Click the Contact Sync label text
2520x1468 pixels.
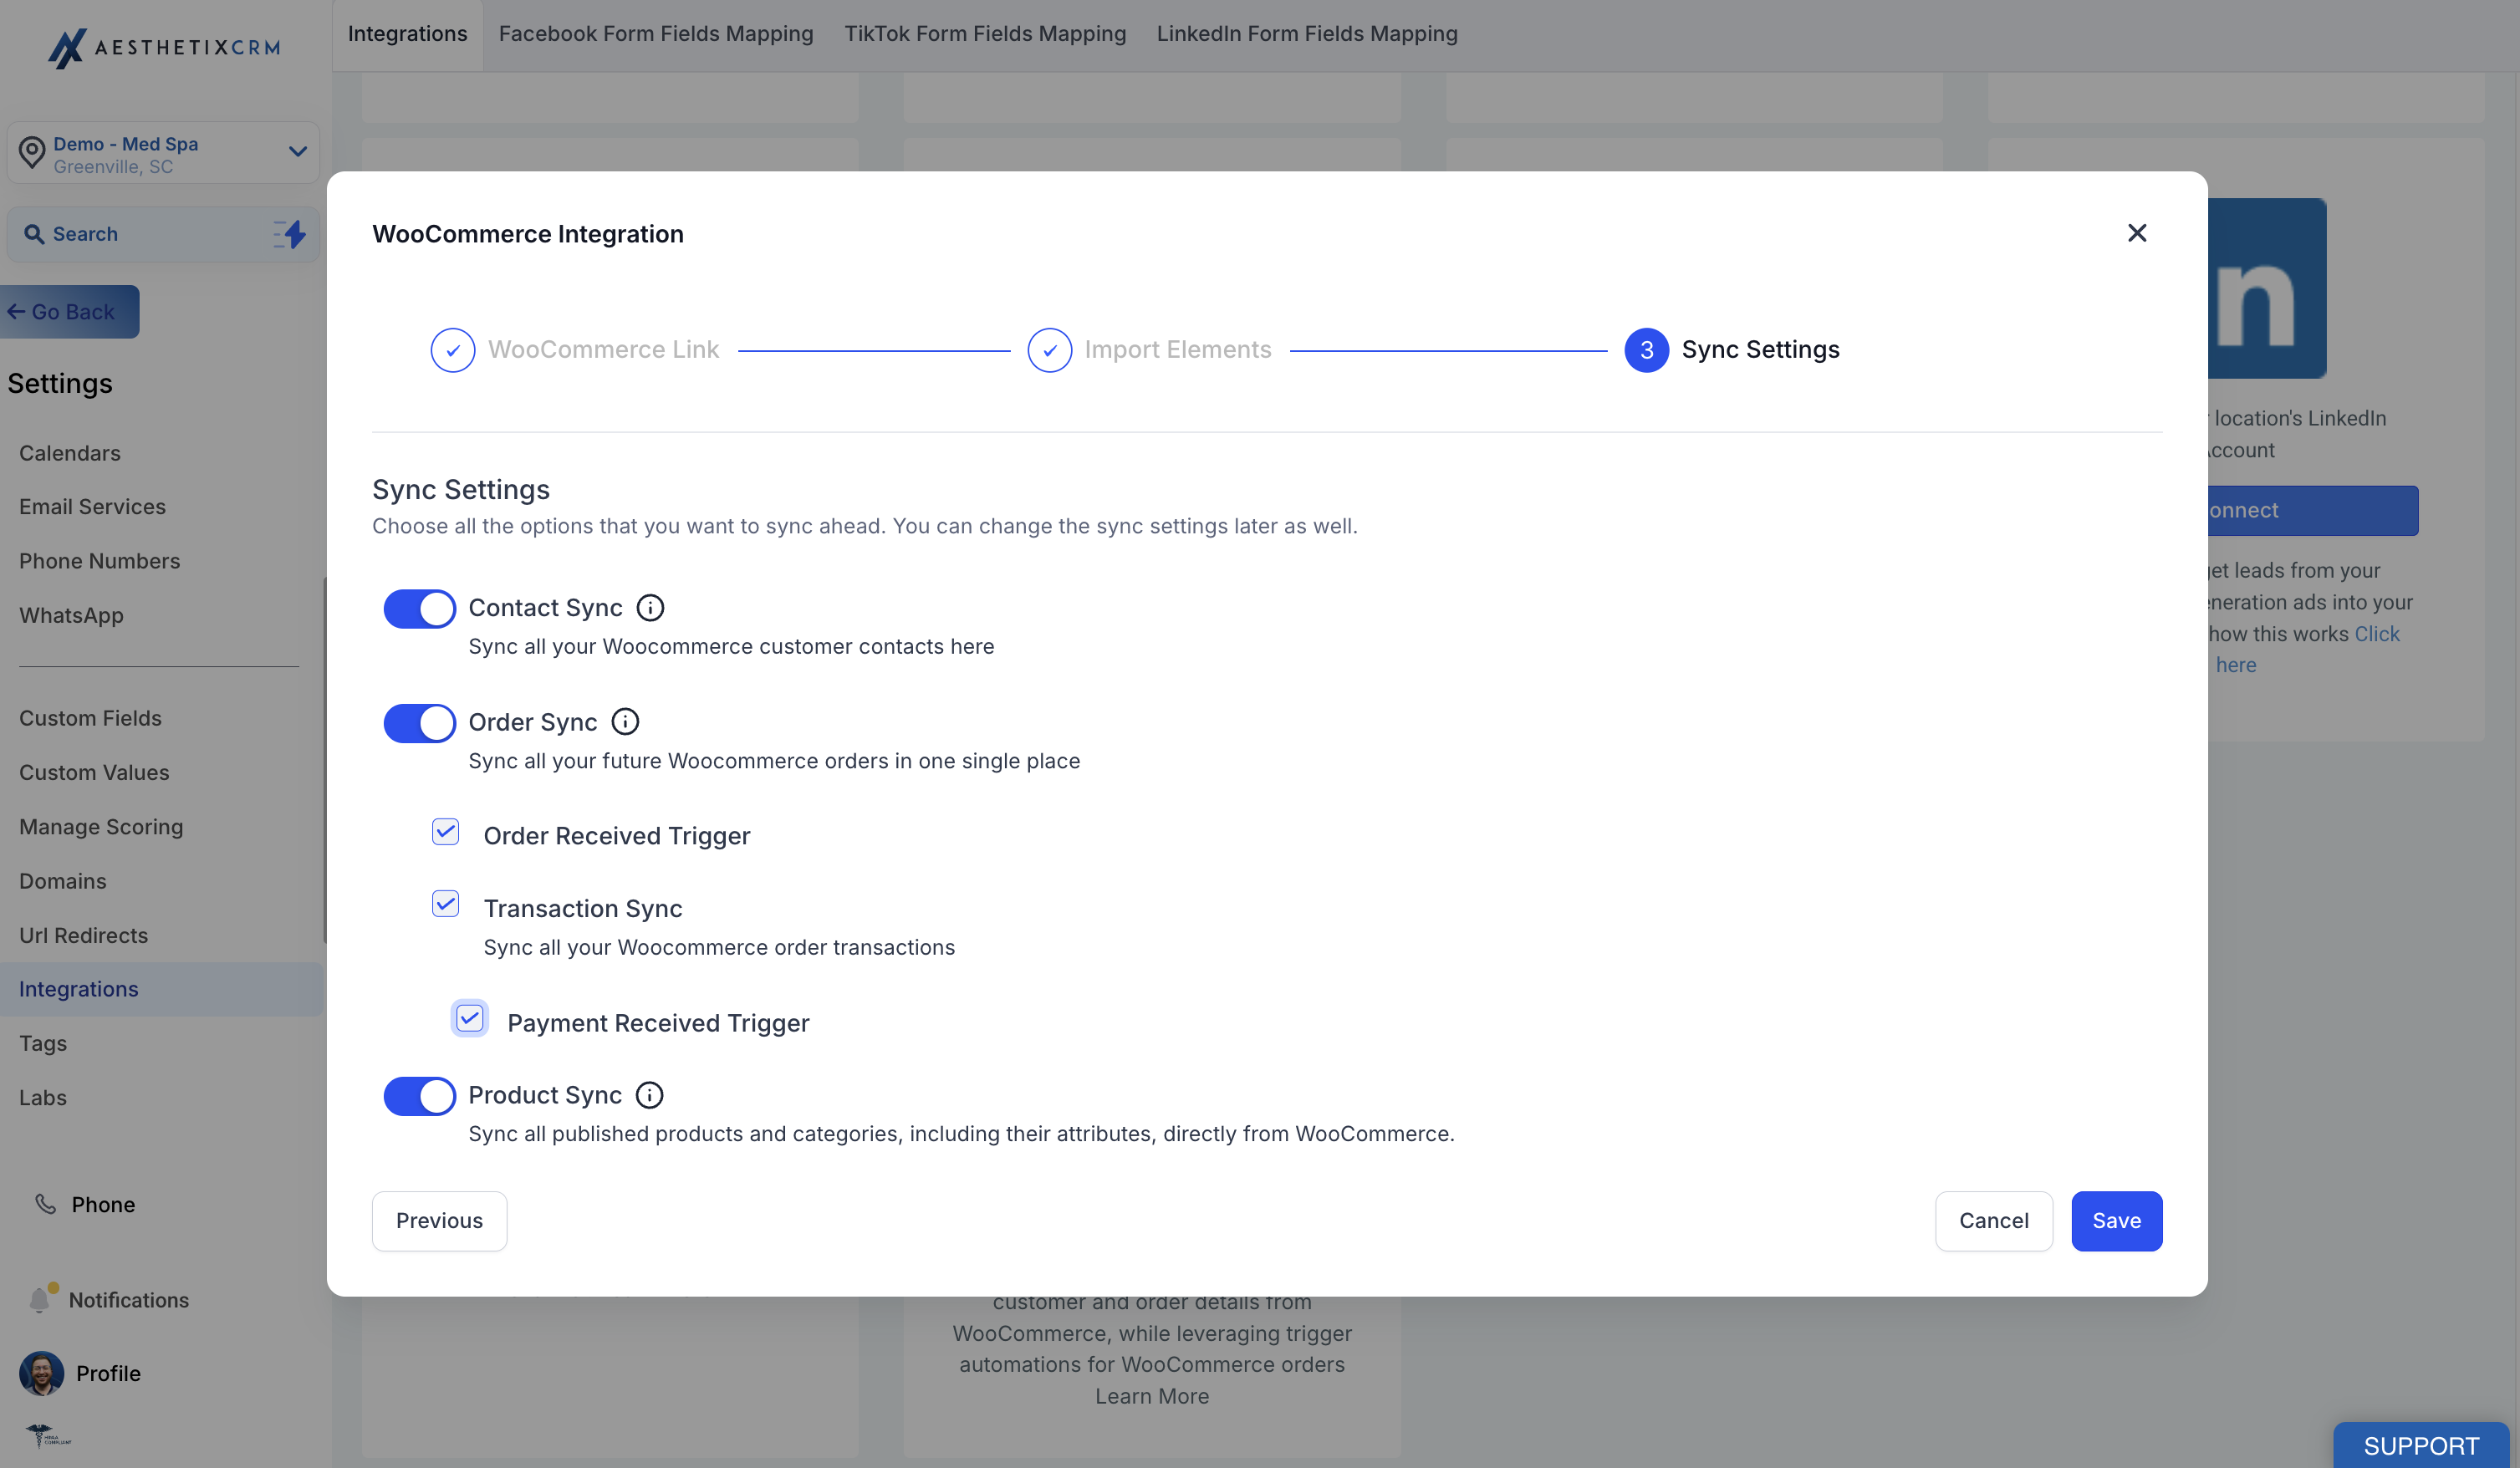(545, 608)
